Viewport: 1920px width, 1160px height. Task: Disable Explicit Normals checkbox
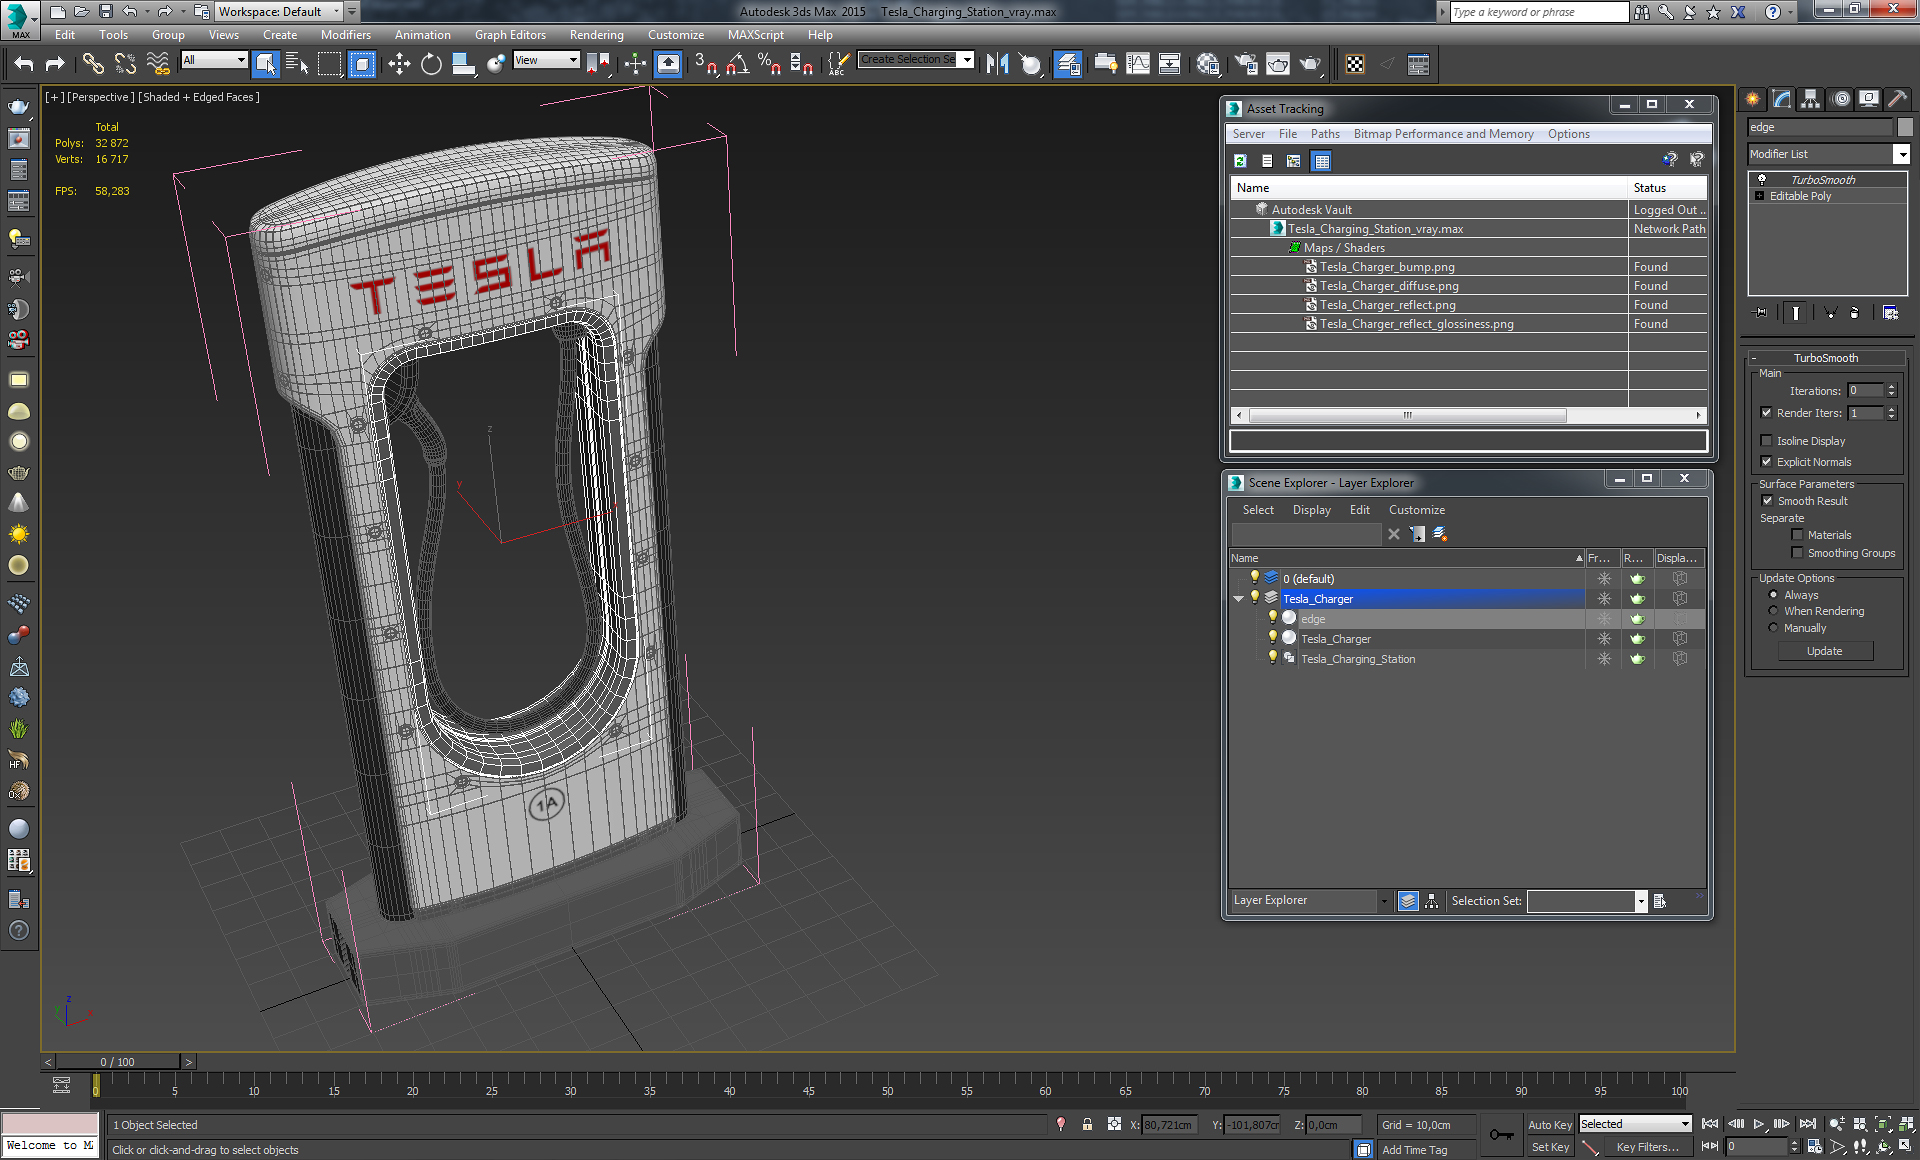1767,462
